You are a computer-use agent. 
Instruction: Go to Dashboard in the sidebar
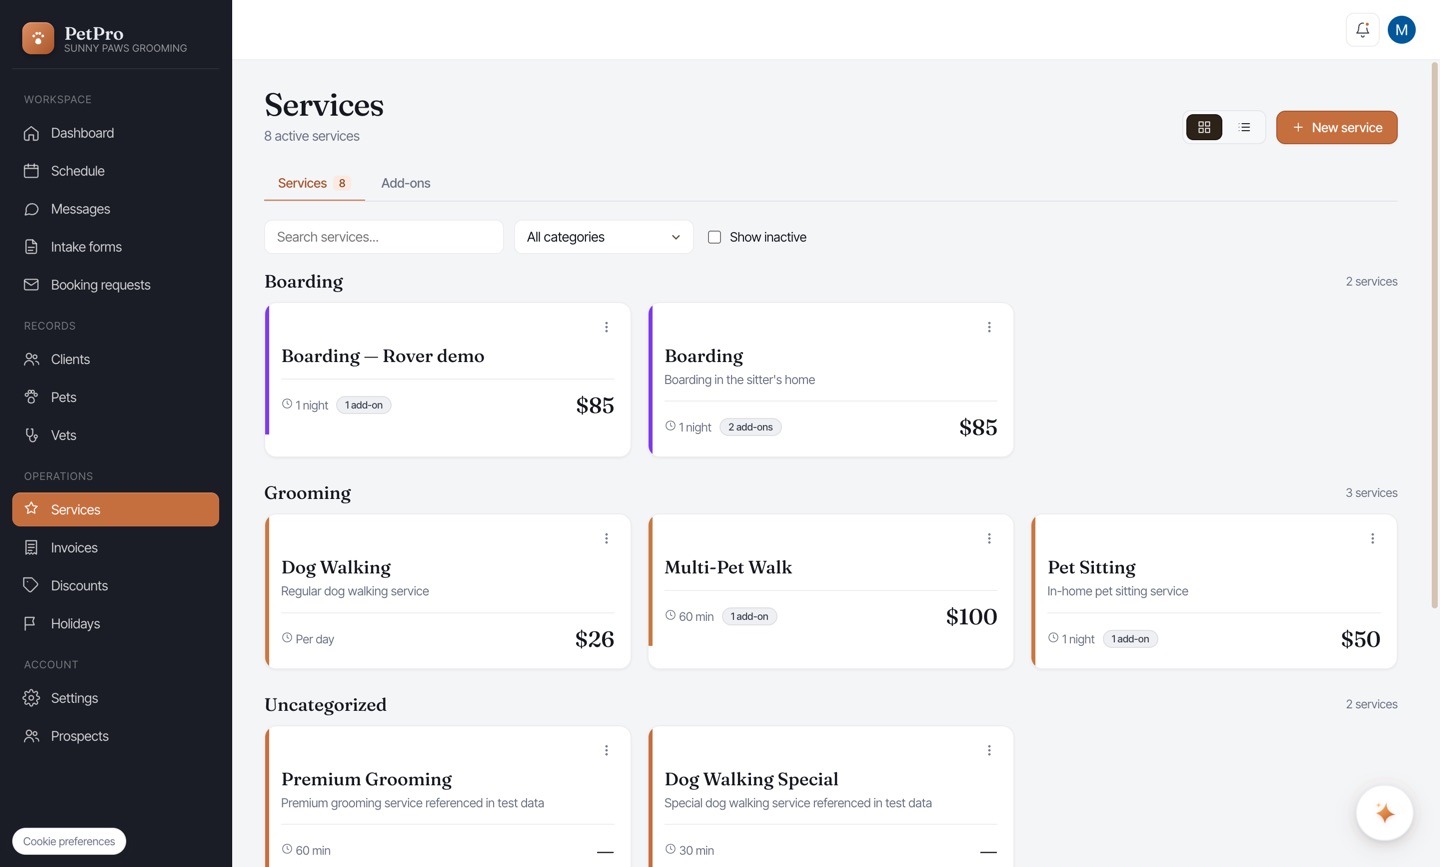coord(115,133)
